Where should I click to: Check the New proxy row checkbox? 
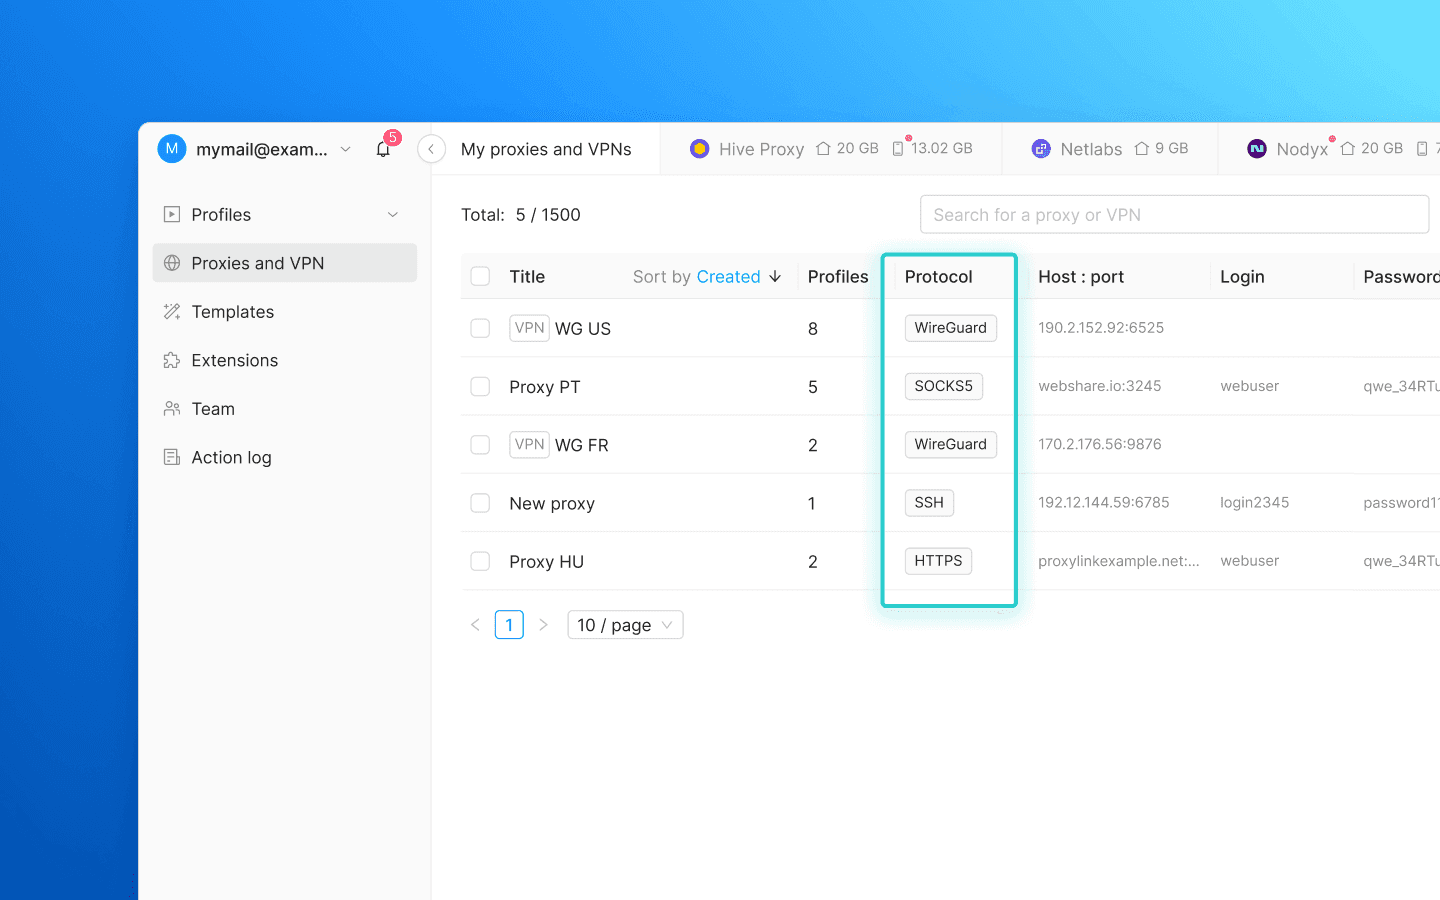[x=480, y=503]
